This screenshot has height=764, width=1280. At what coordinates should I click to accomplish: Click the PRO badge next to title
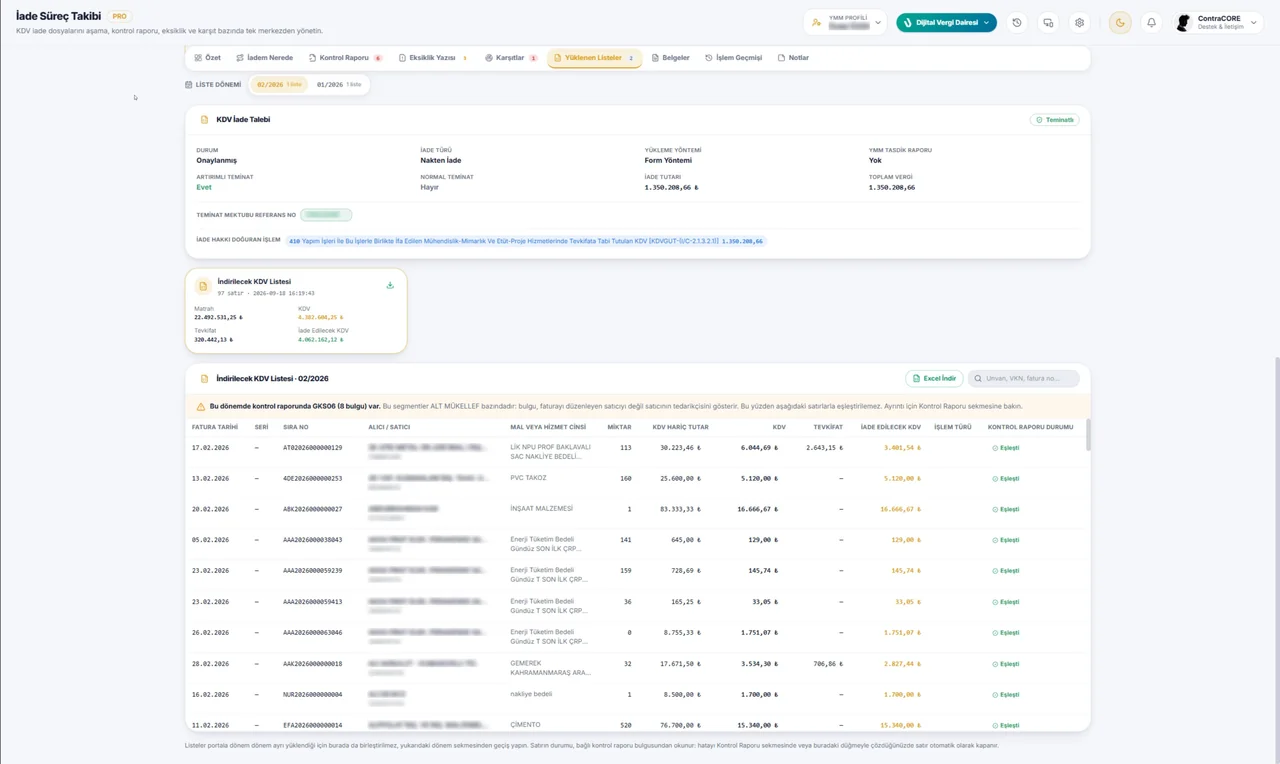coord(119,16)
